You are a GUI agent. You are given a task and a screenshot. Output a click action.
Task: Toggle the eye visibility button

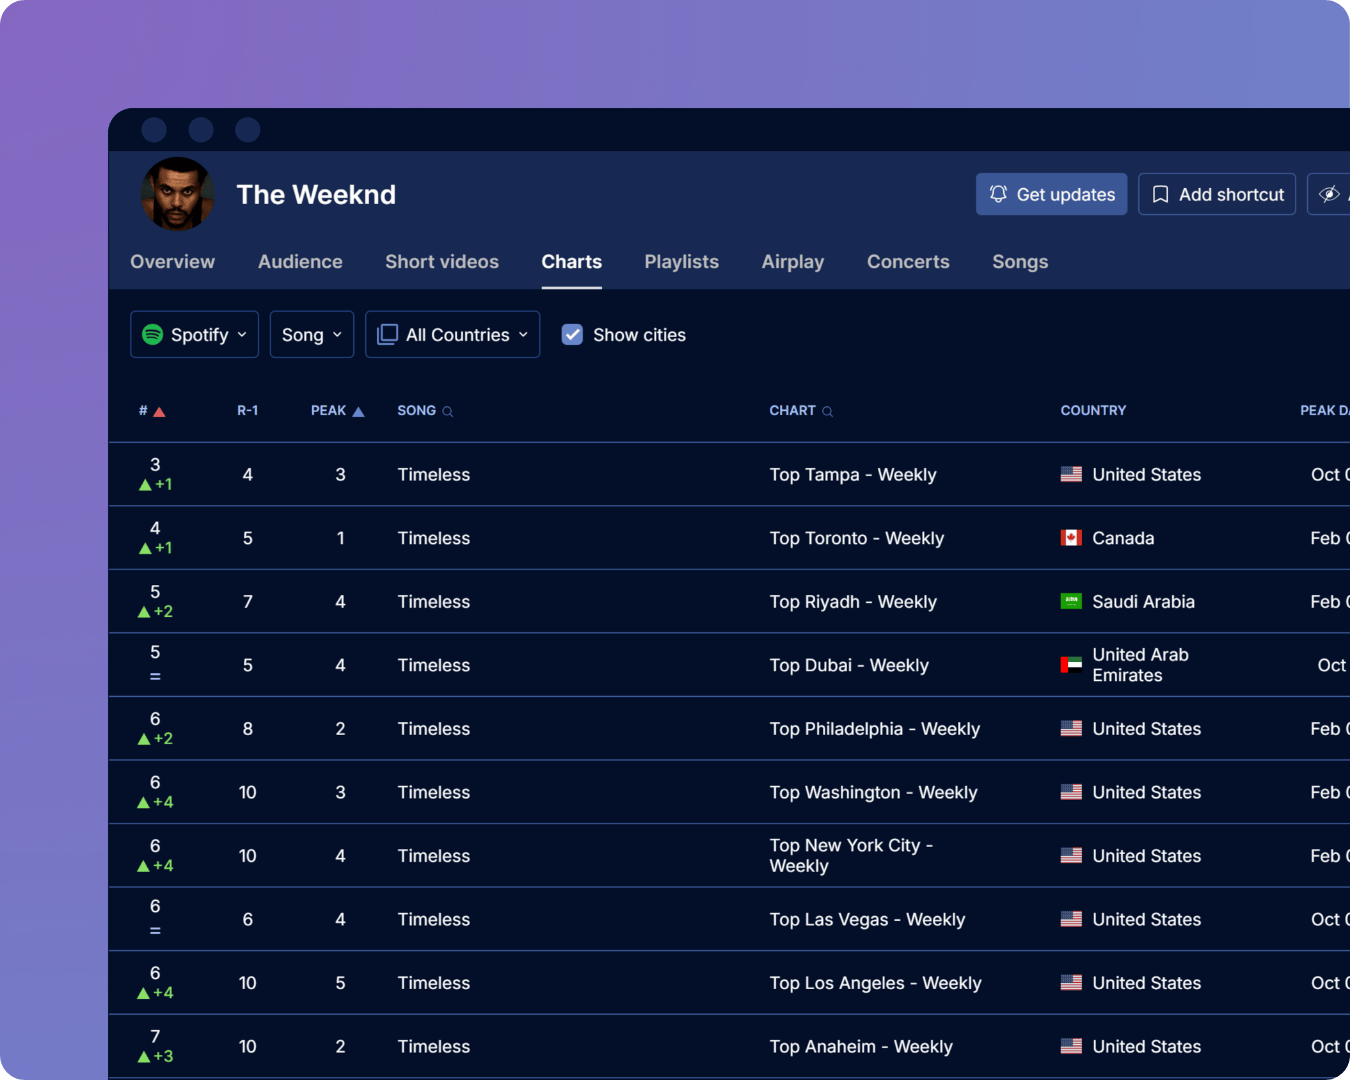[1329, 194]
